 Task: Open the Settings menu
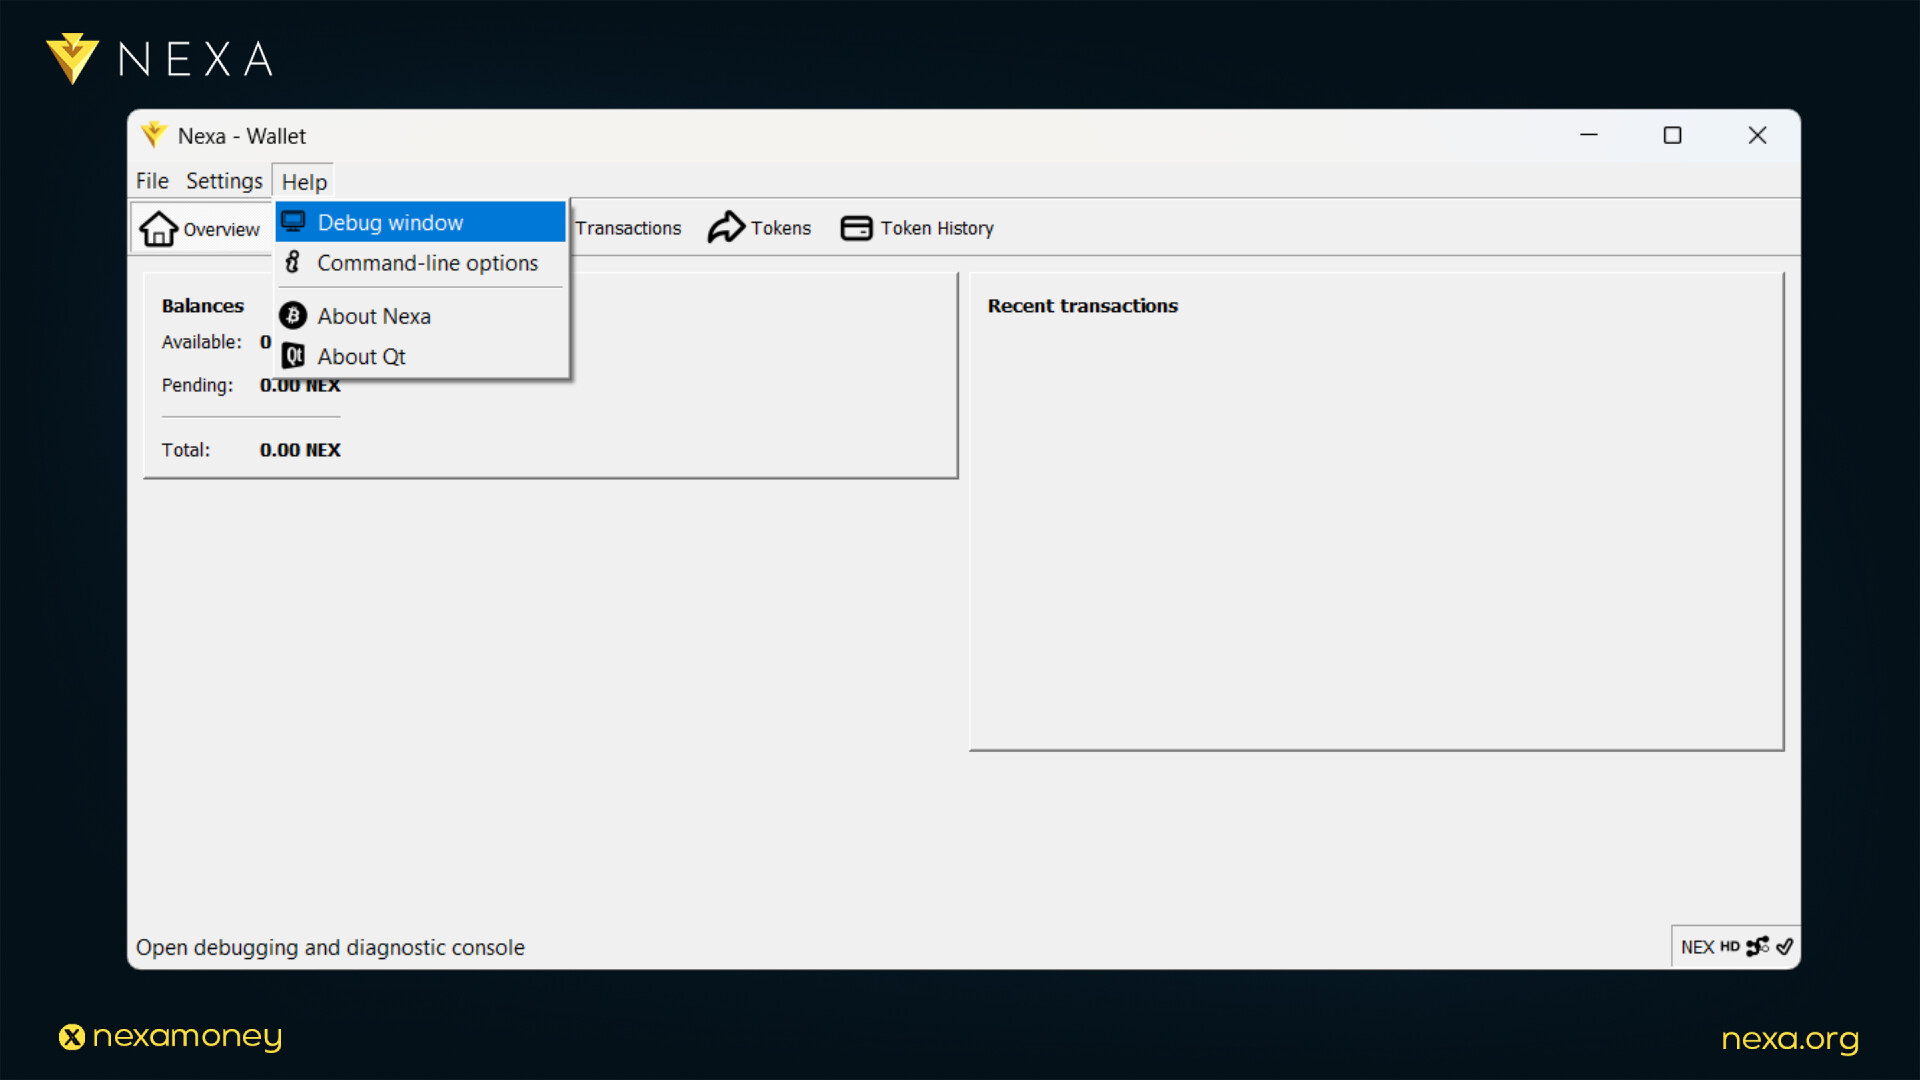point(224,181)
